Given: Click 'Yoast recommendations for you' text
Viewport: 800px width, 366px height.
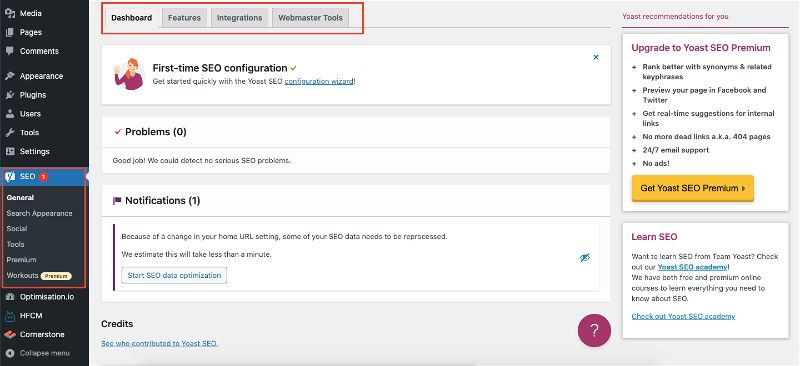Looking at the screenshot, I should [x=675, y=16].
